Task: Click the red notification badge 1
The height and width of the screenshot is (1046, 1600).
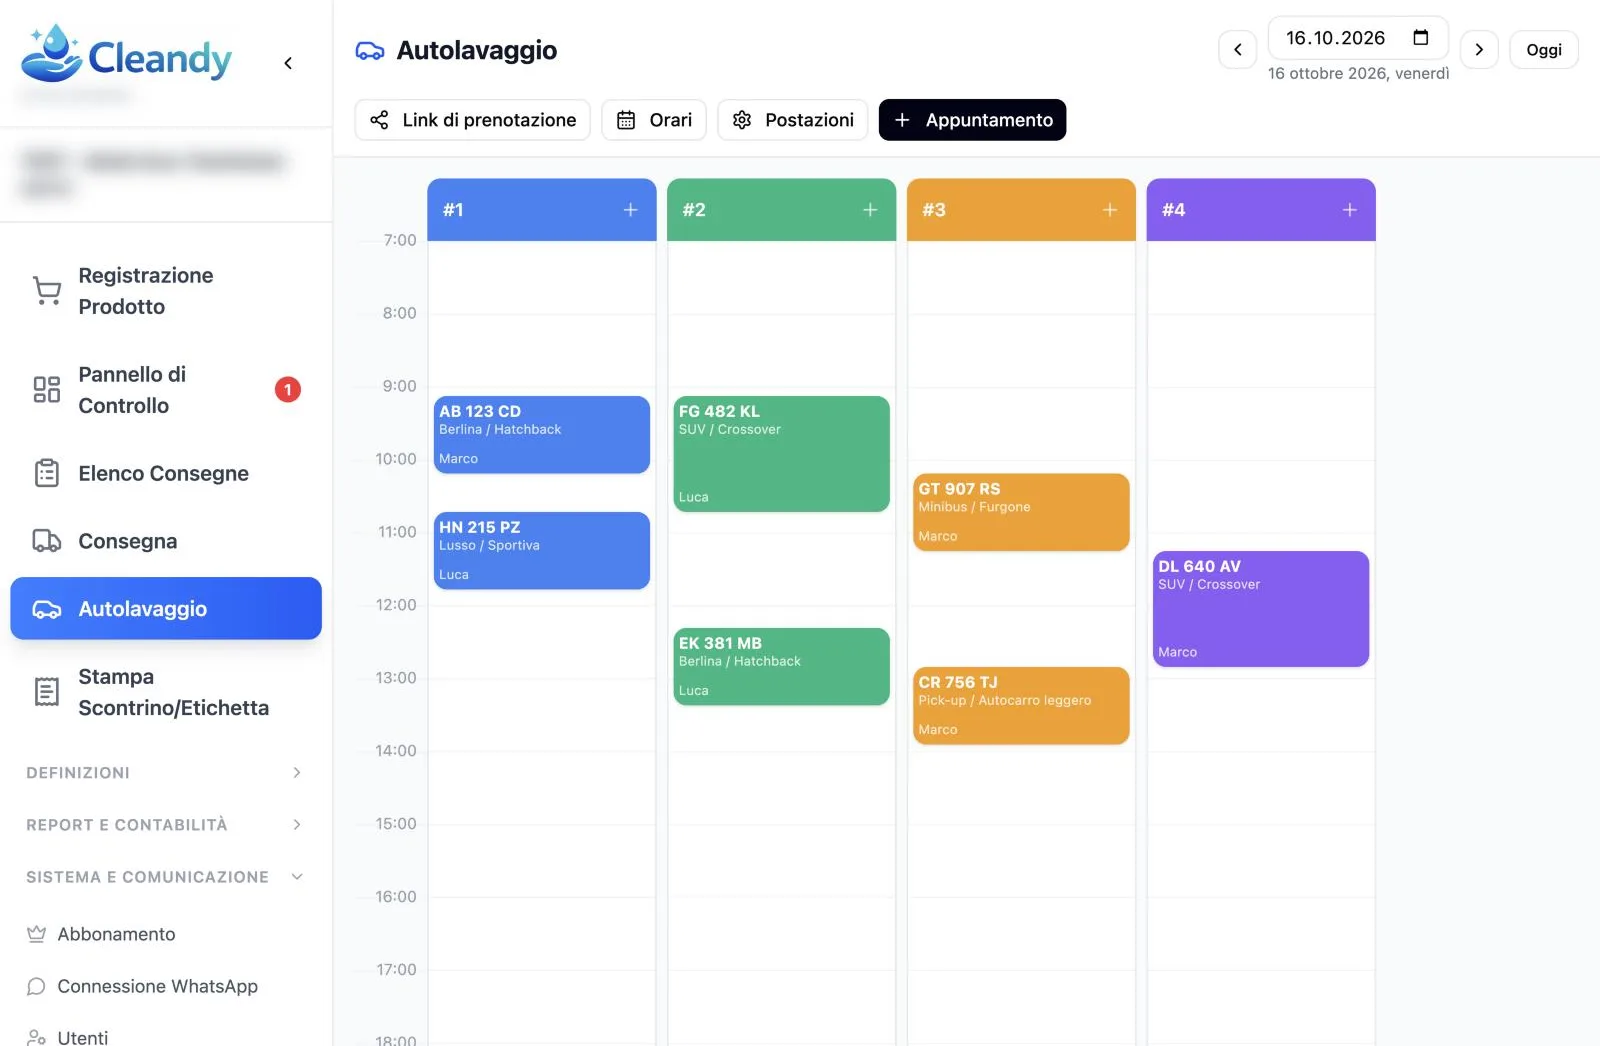Action: 288,389
